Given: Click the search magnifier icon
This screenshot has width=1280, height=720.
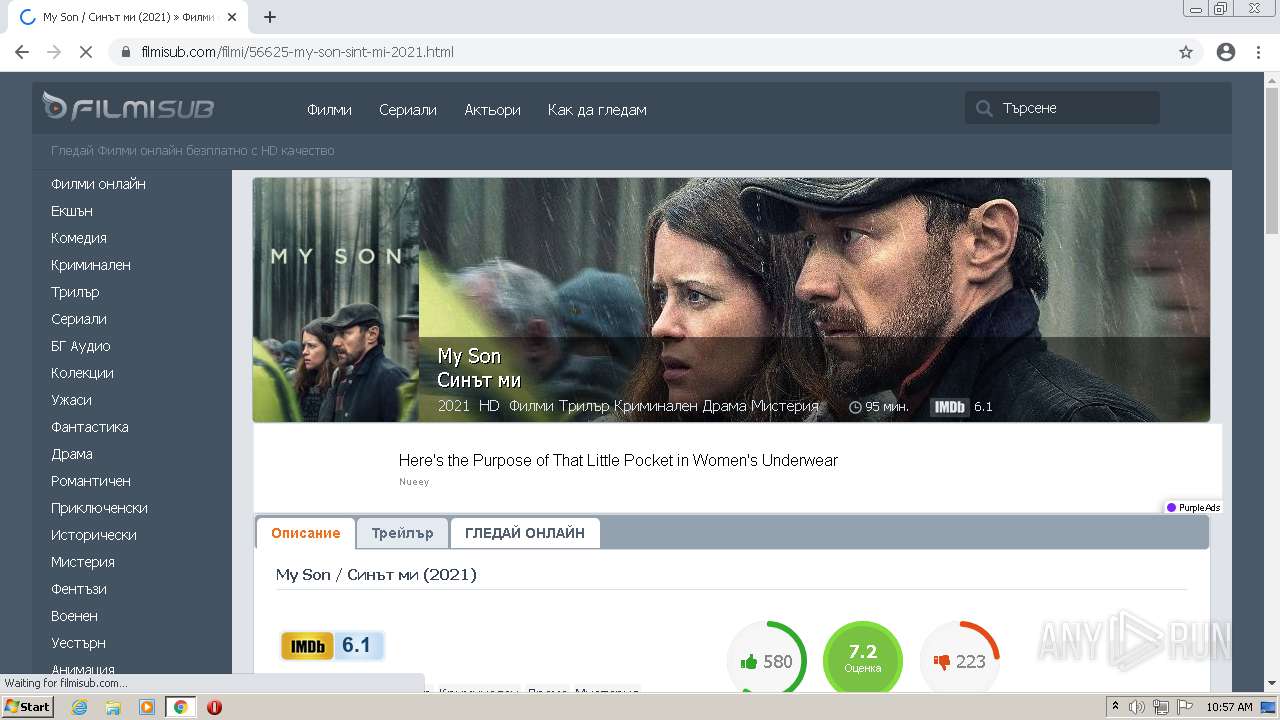Looking at the screenshot, I should [984, 108].
